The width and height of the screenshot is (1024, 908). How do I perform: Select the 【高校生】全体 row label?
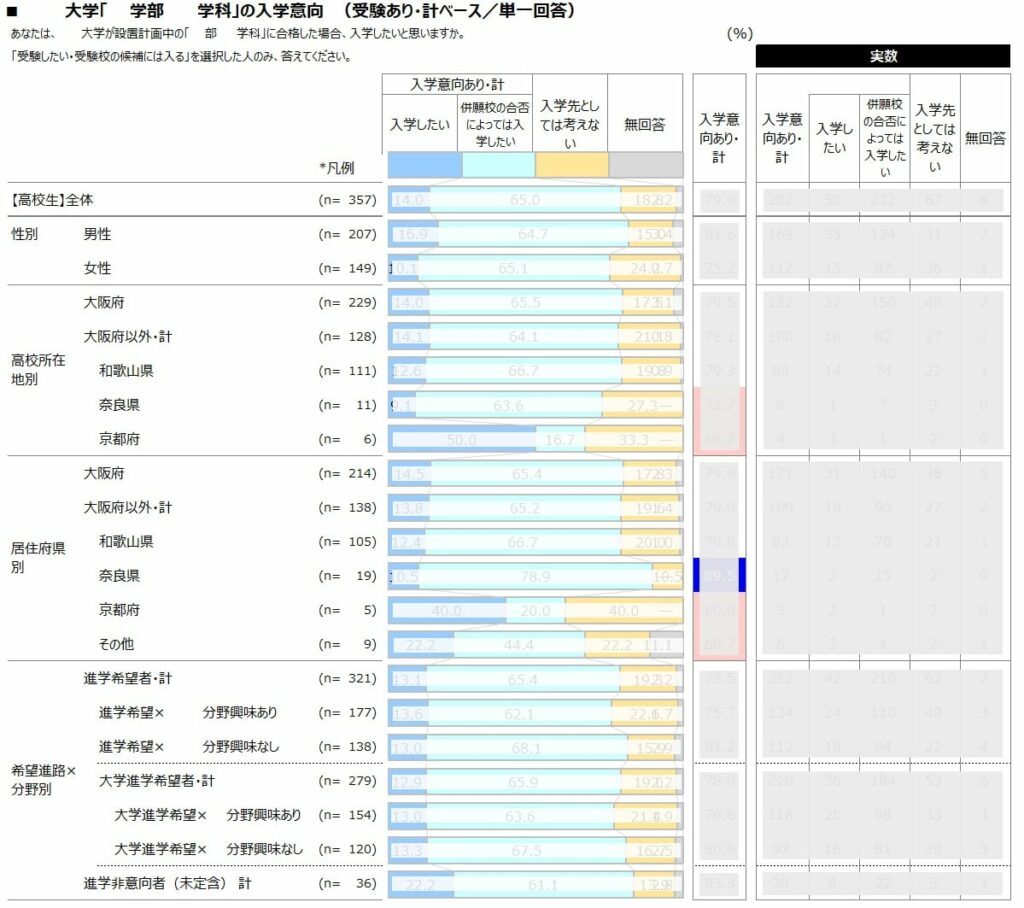click(51, 200)
